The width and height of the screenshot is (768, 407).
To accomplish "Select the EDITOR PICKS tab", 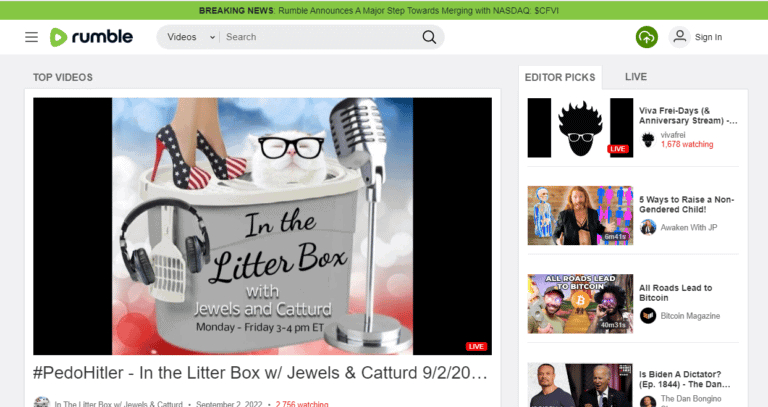I will click(560, 77).
